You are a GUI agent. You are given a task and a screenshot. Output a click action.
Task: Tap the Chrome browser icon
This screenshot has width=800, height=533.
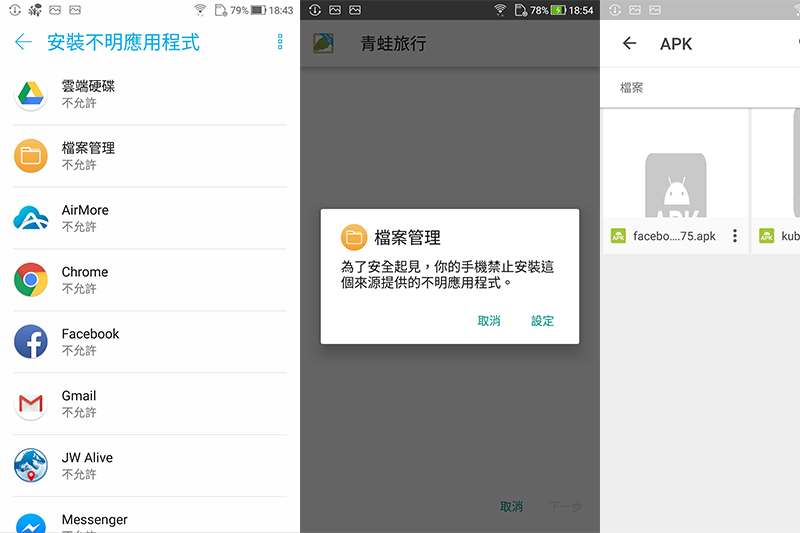(31, 280)
